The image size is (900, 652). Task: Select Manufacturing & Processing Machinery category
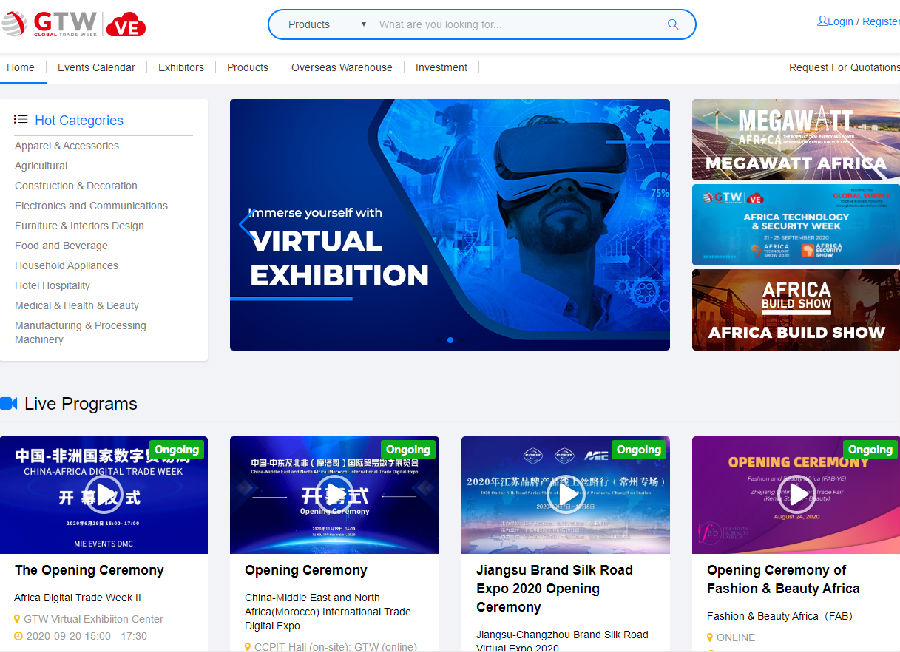[x=80, y=332]
